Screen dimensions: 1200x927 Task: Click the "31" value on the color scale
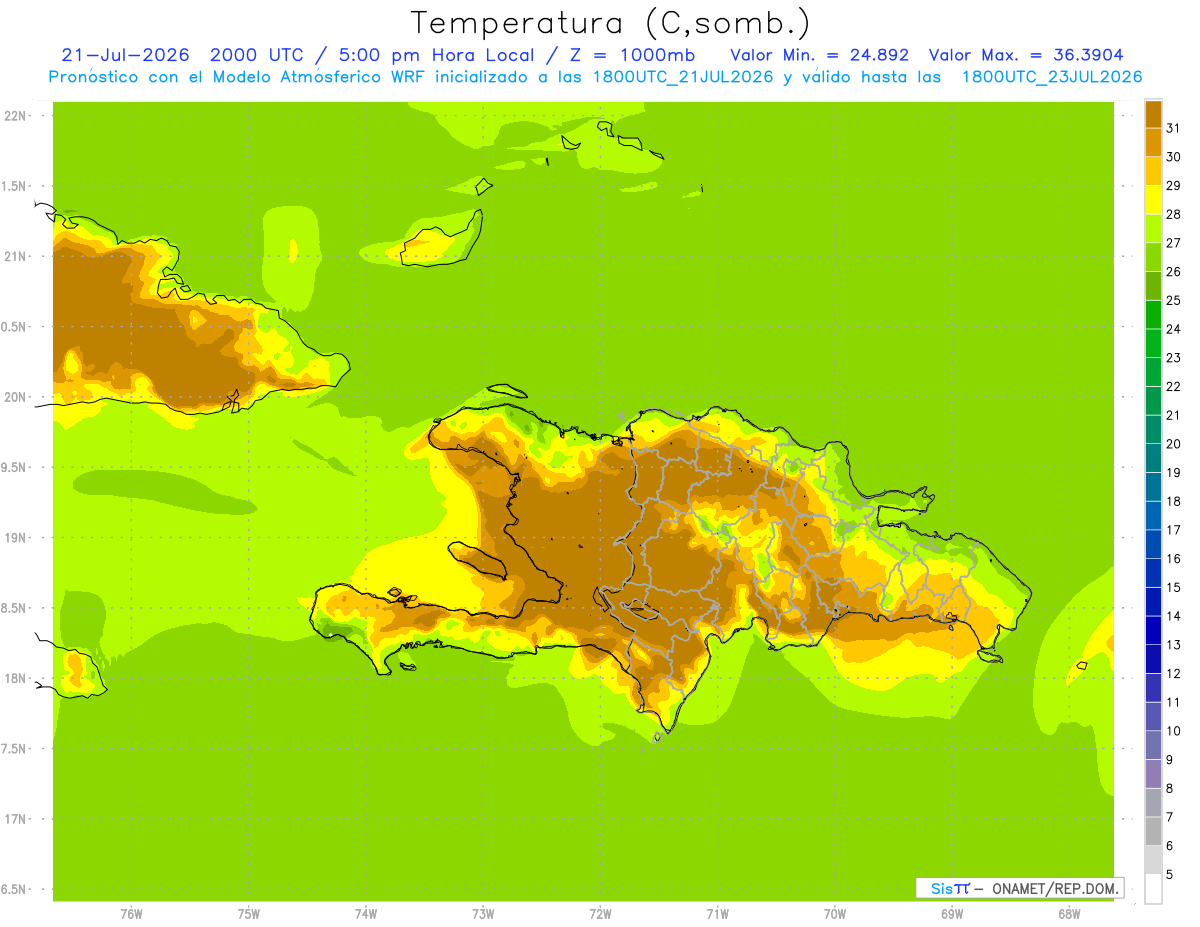pos(1173,128)
